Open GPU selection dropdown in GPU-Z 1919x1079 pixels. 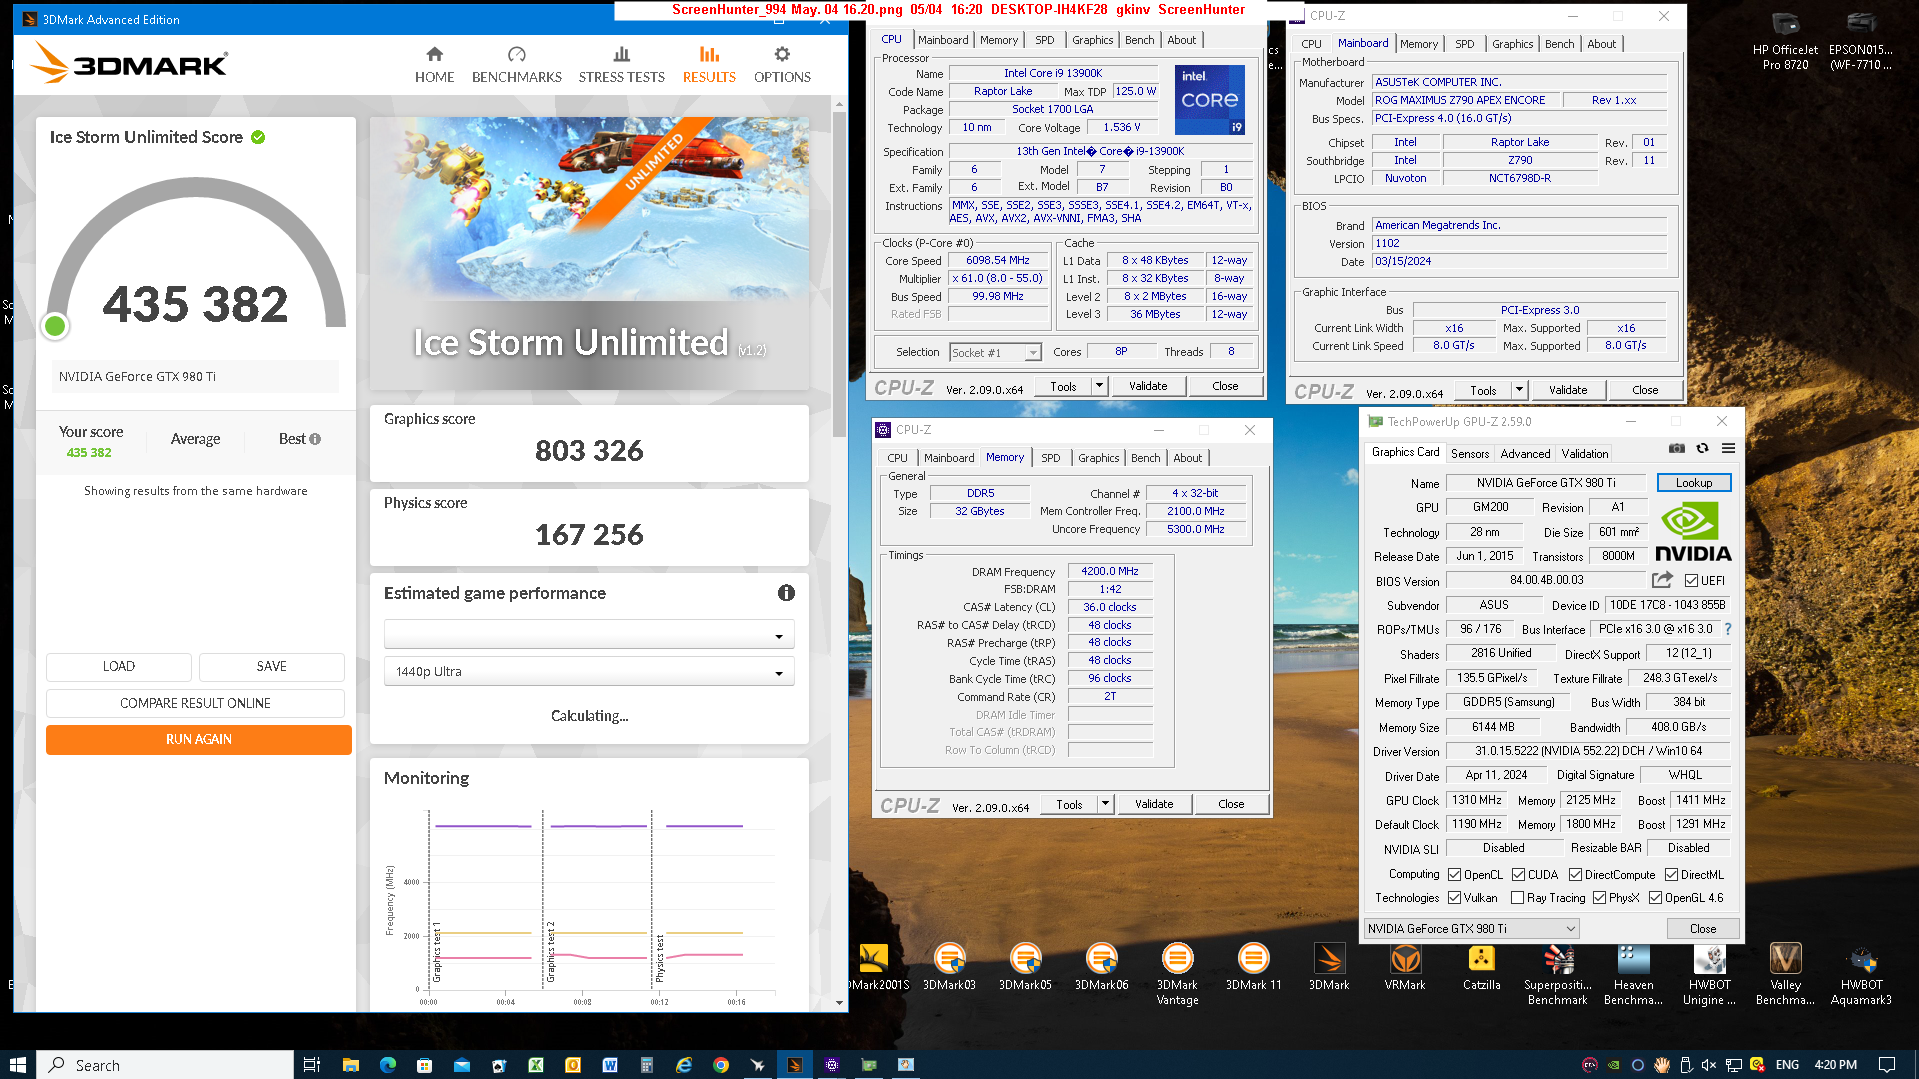pos(1472,929)
